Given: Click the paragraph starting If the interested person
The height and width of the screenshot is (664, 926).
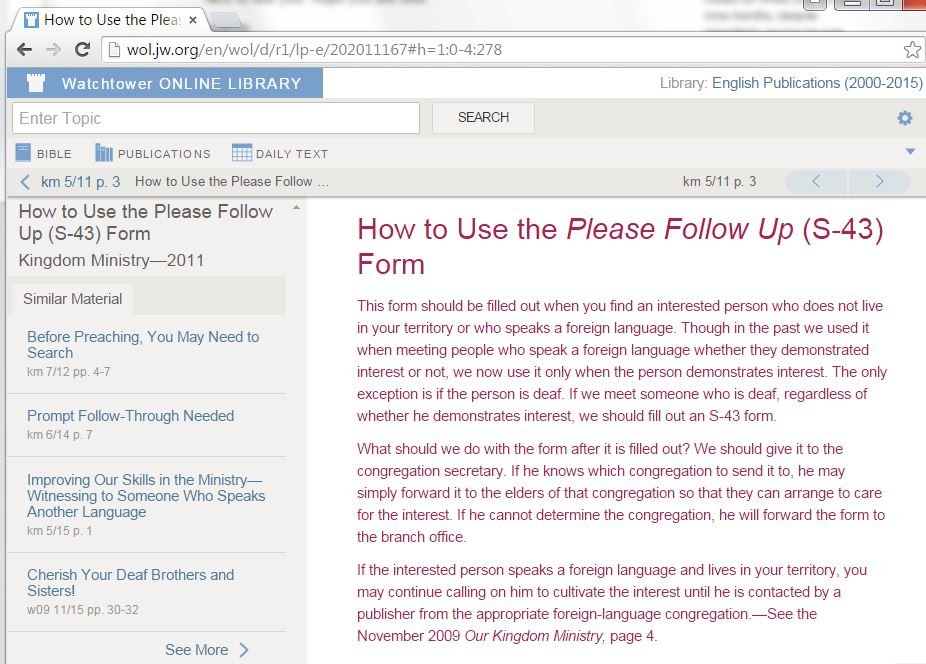Looking at the screenshot, I should [612, 603].
